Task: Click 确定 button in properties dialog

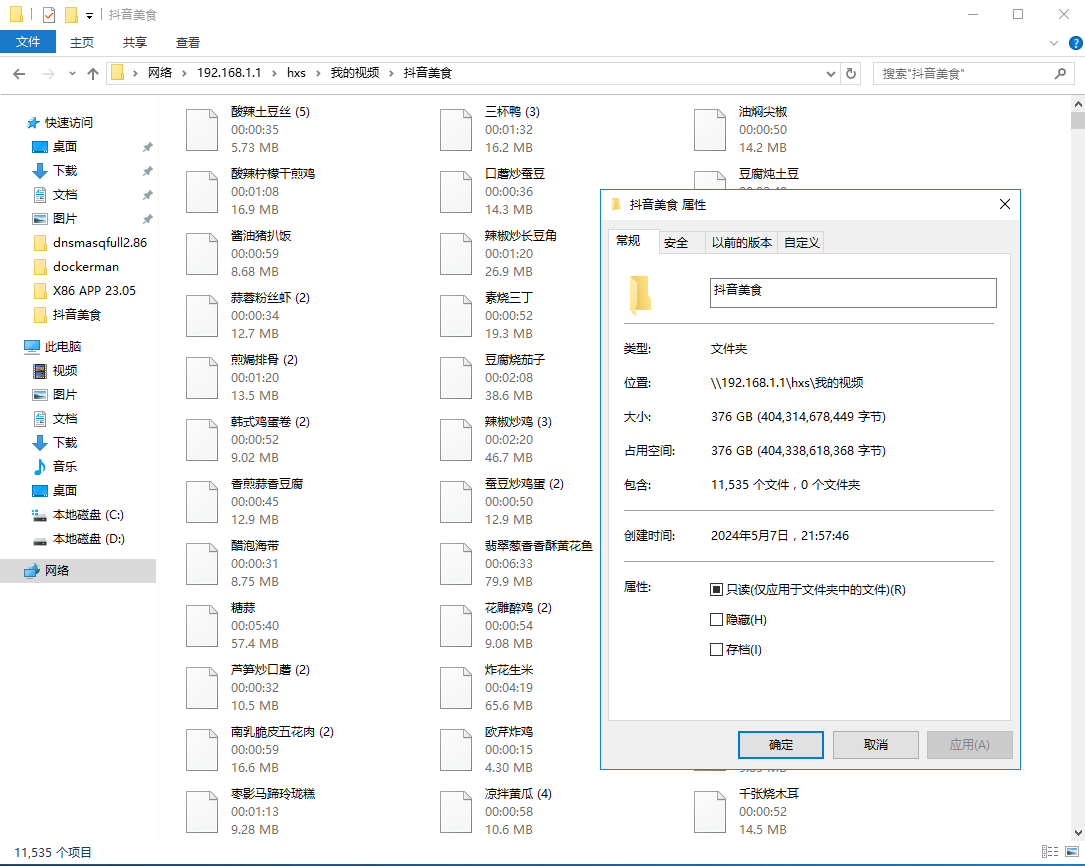Action: pos(781,745)
